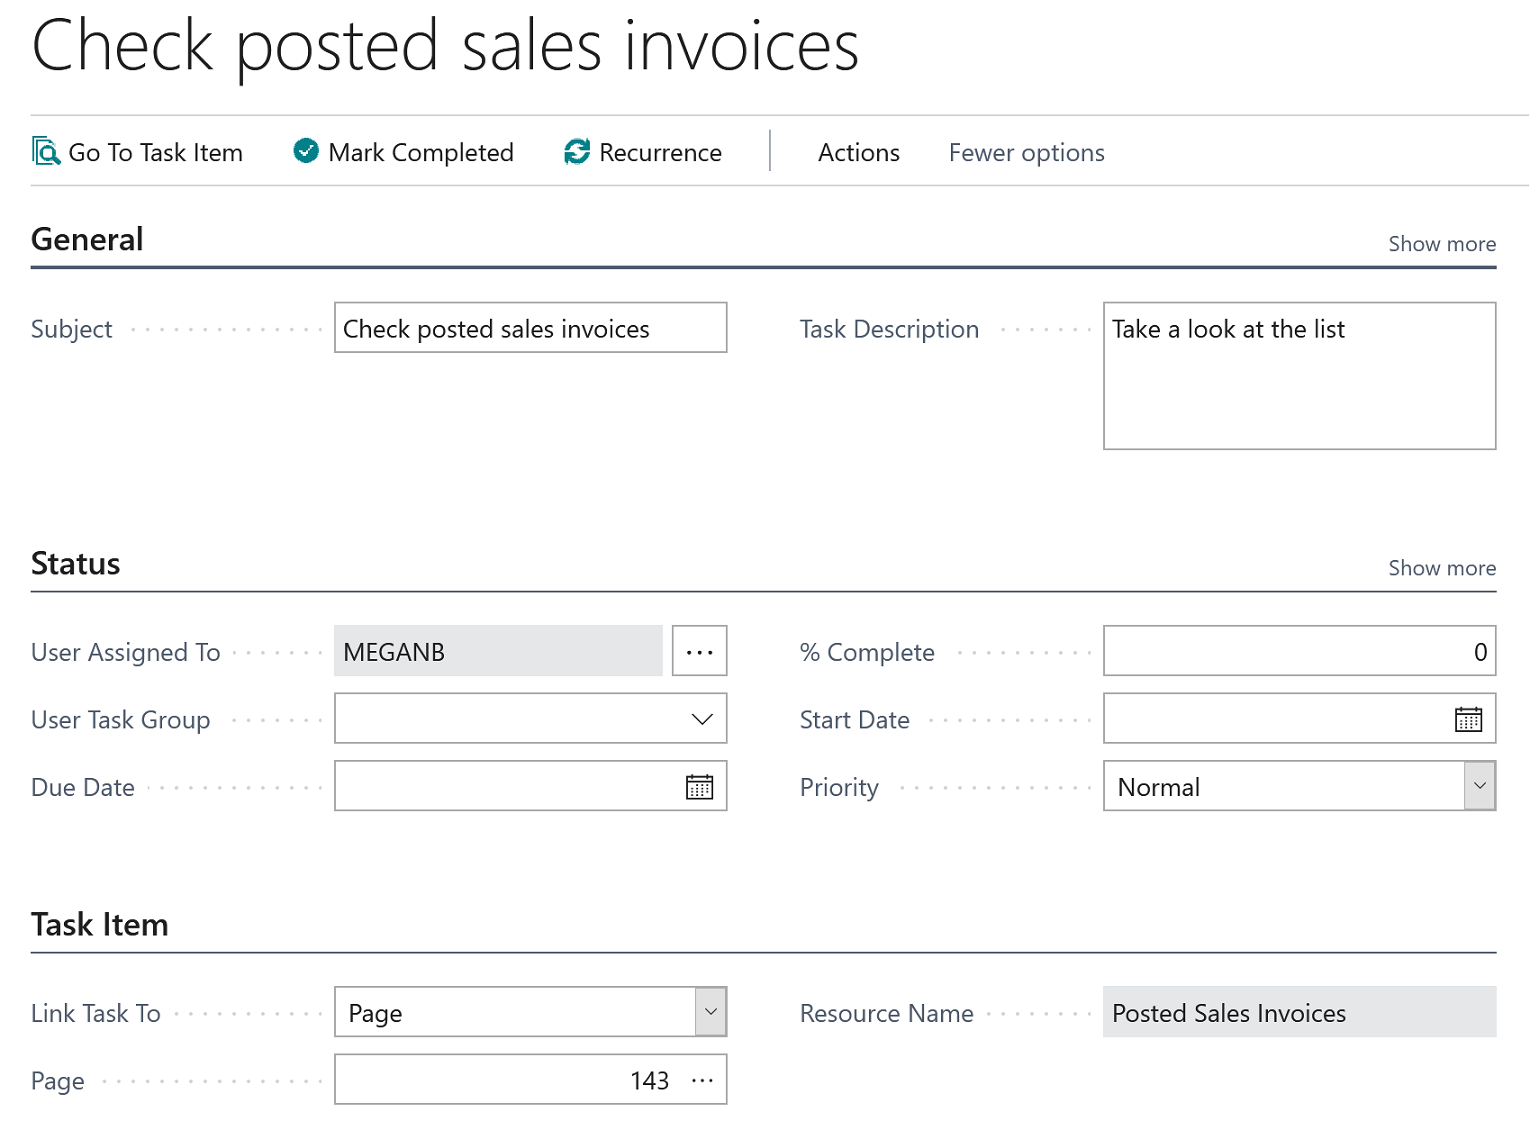The height and width of the screenshot is (1121, 1539).
Task: Open the Actions menu
Action: tap(858, 151)
